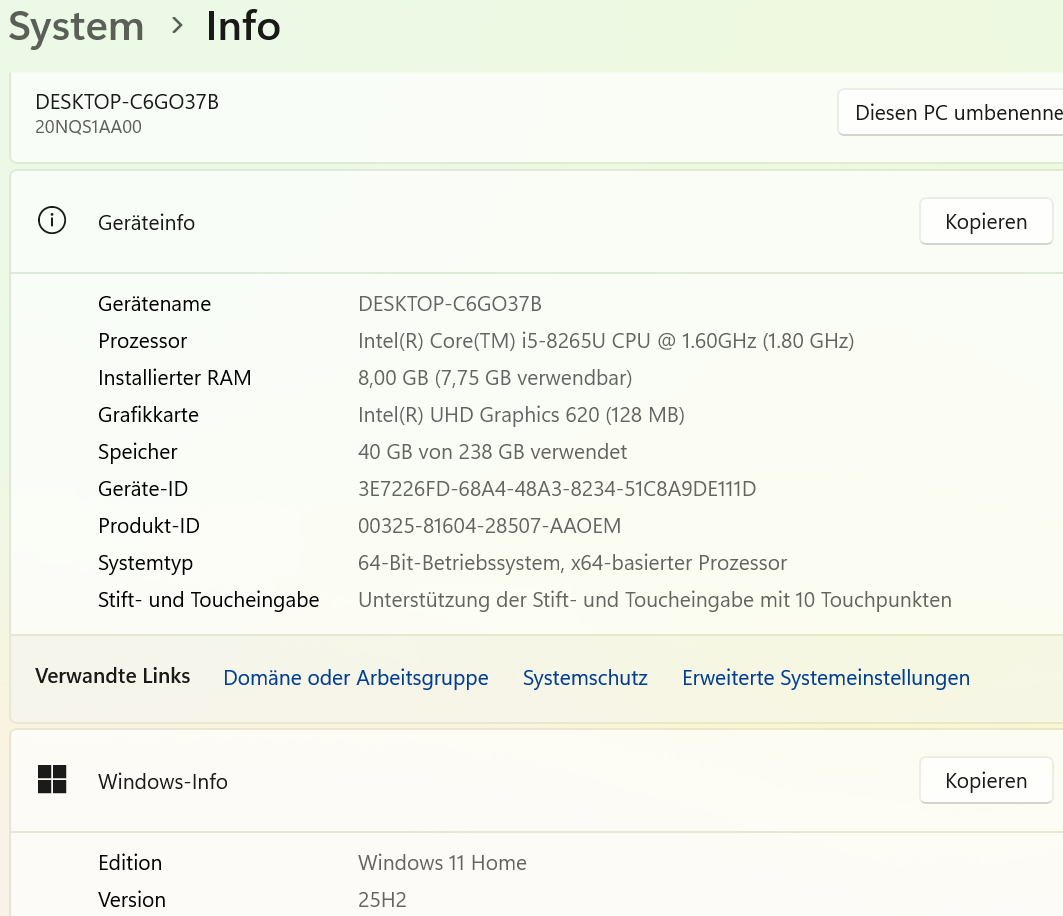Click the Windows logo icon beside Windows-Info
Viewport: 1063px width, 916px height.
(x=52, y=780)
